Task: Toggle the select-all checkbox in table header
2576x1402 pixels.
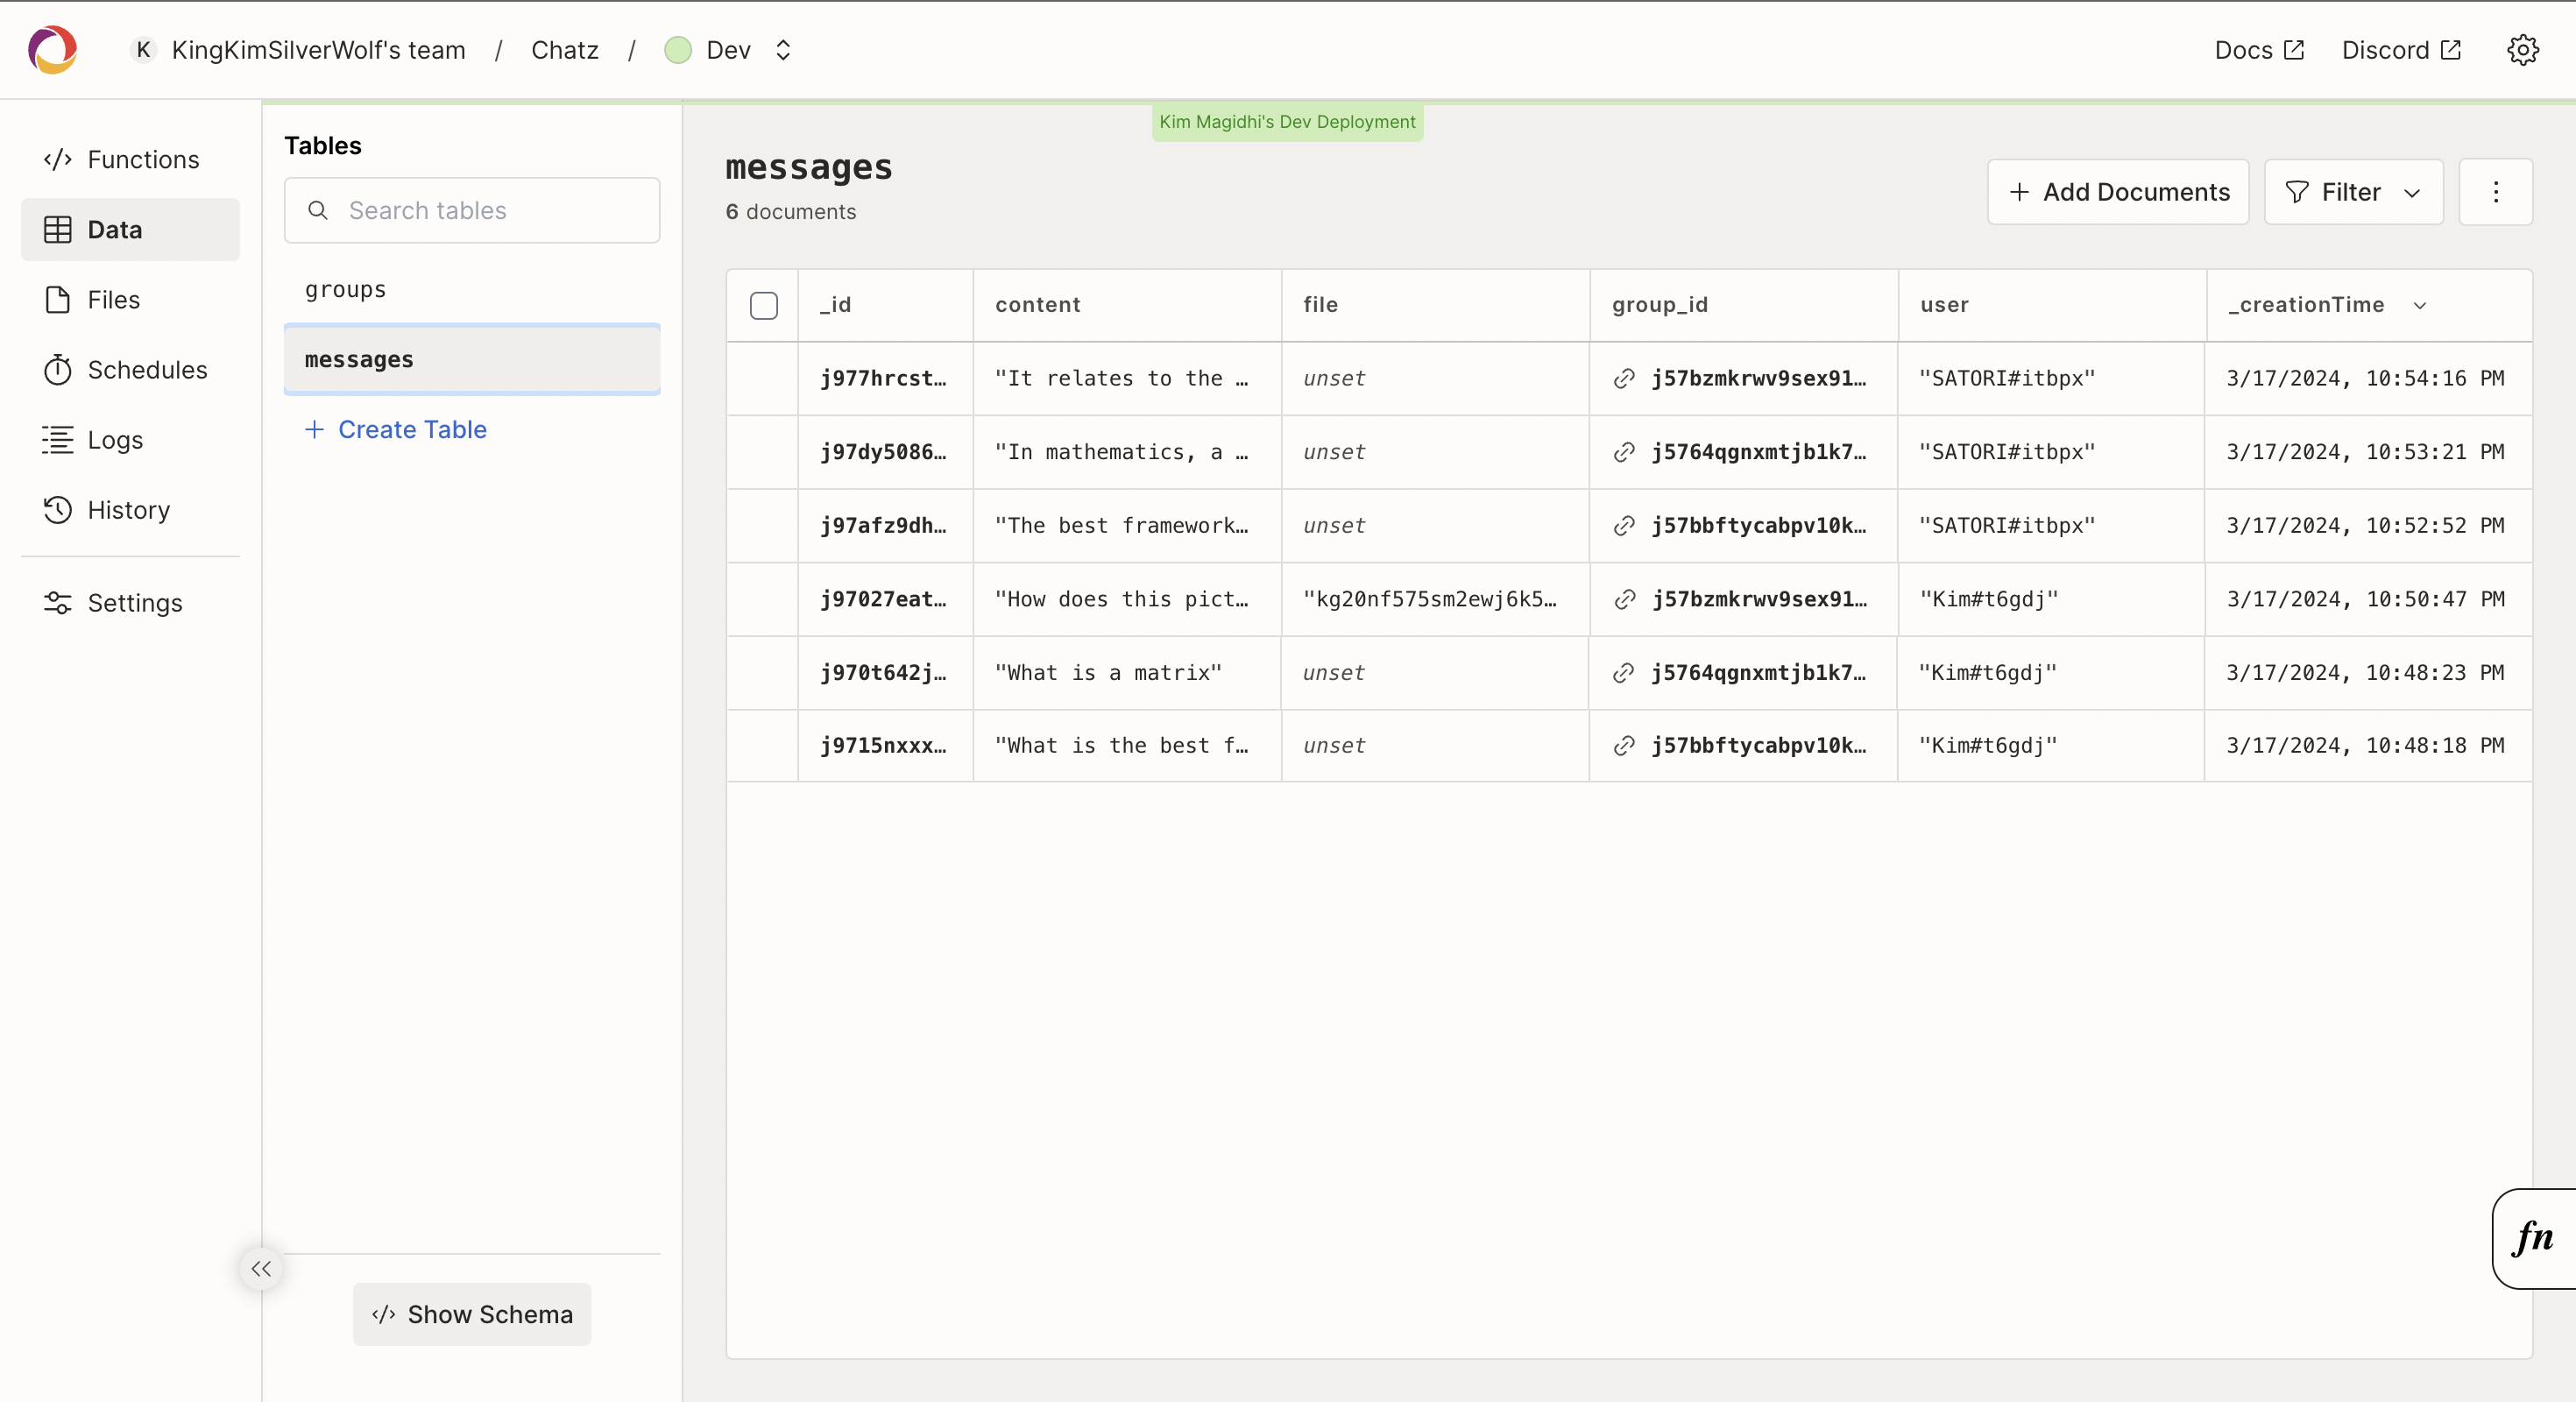Action: [763, 306]
